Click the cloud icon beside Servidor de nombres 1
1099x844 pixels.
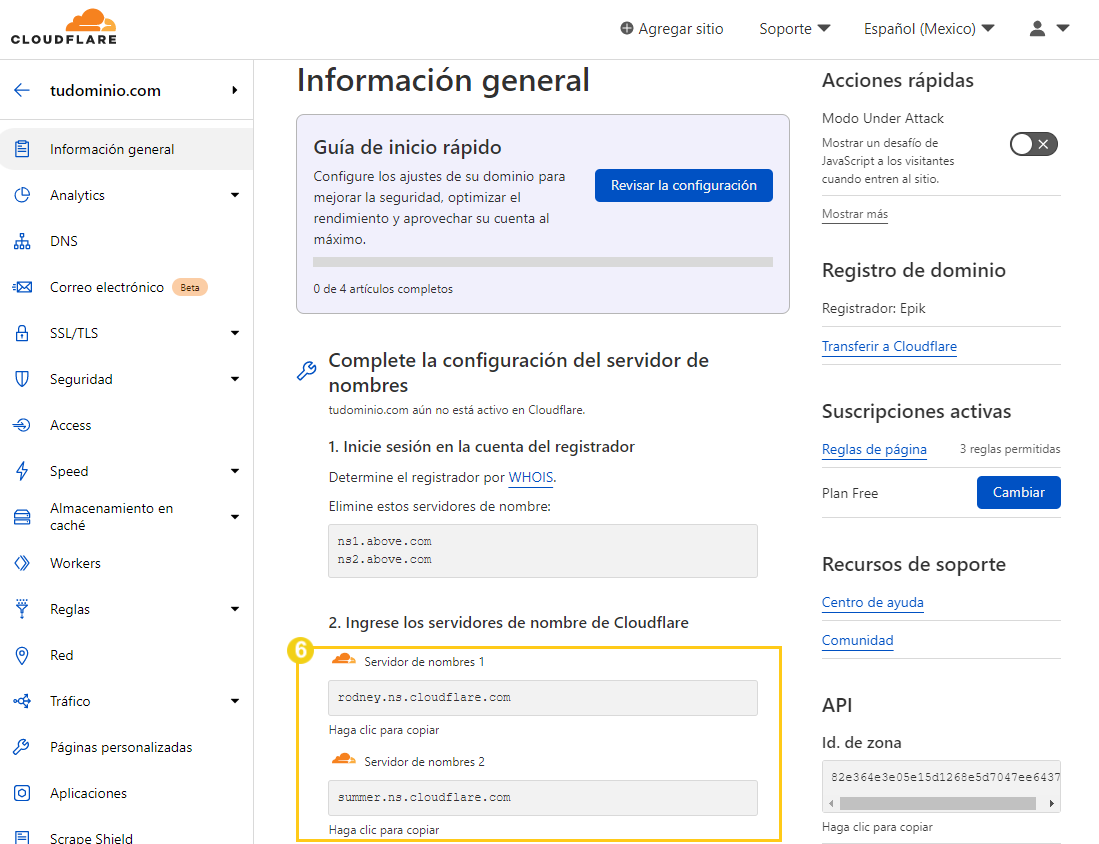point(343,659)
